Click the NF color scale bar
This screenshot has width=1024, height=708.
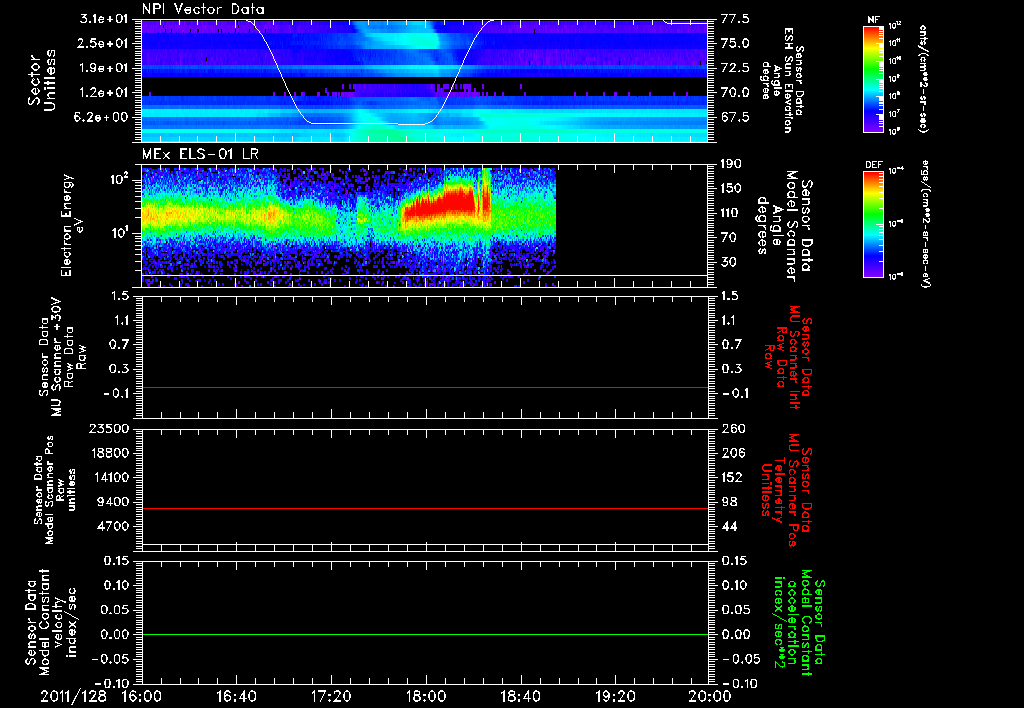click(873, 78)
